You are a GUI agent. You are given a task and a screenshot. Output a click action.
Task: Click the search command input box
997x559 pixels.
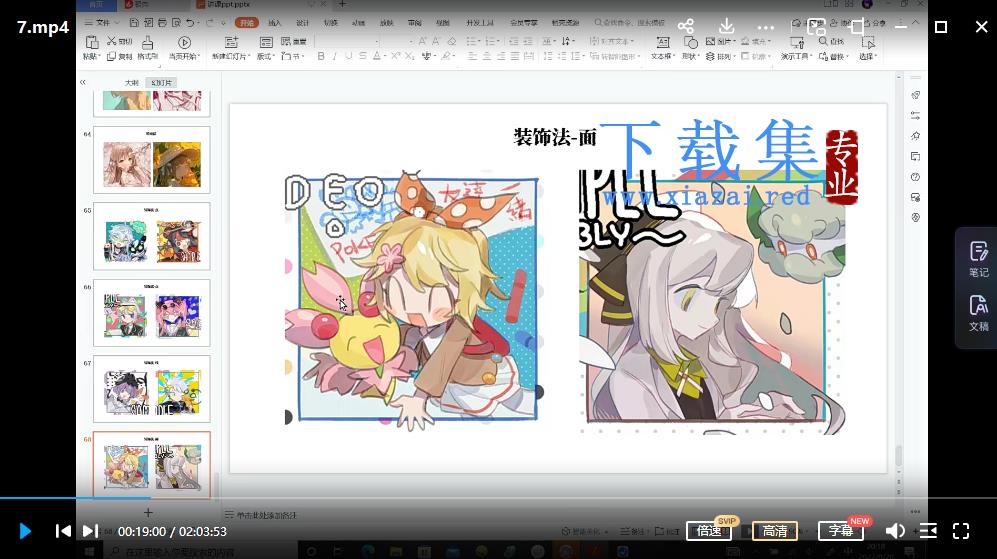pyautogui.click(x=631, y=23)
